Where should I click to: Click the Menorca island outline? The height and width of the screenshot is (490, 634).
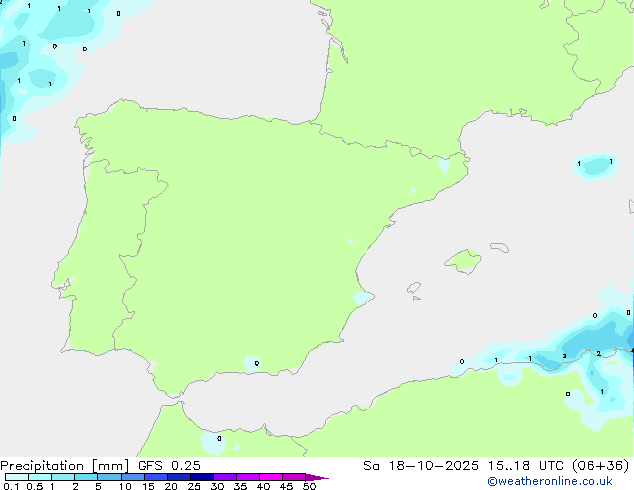[500, 247]
